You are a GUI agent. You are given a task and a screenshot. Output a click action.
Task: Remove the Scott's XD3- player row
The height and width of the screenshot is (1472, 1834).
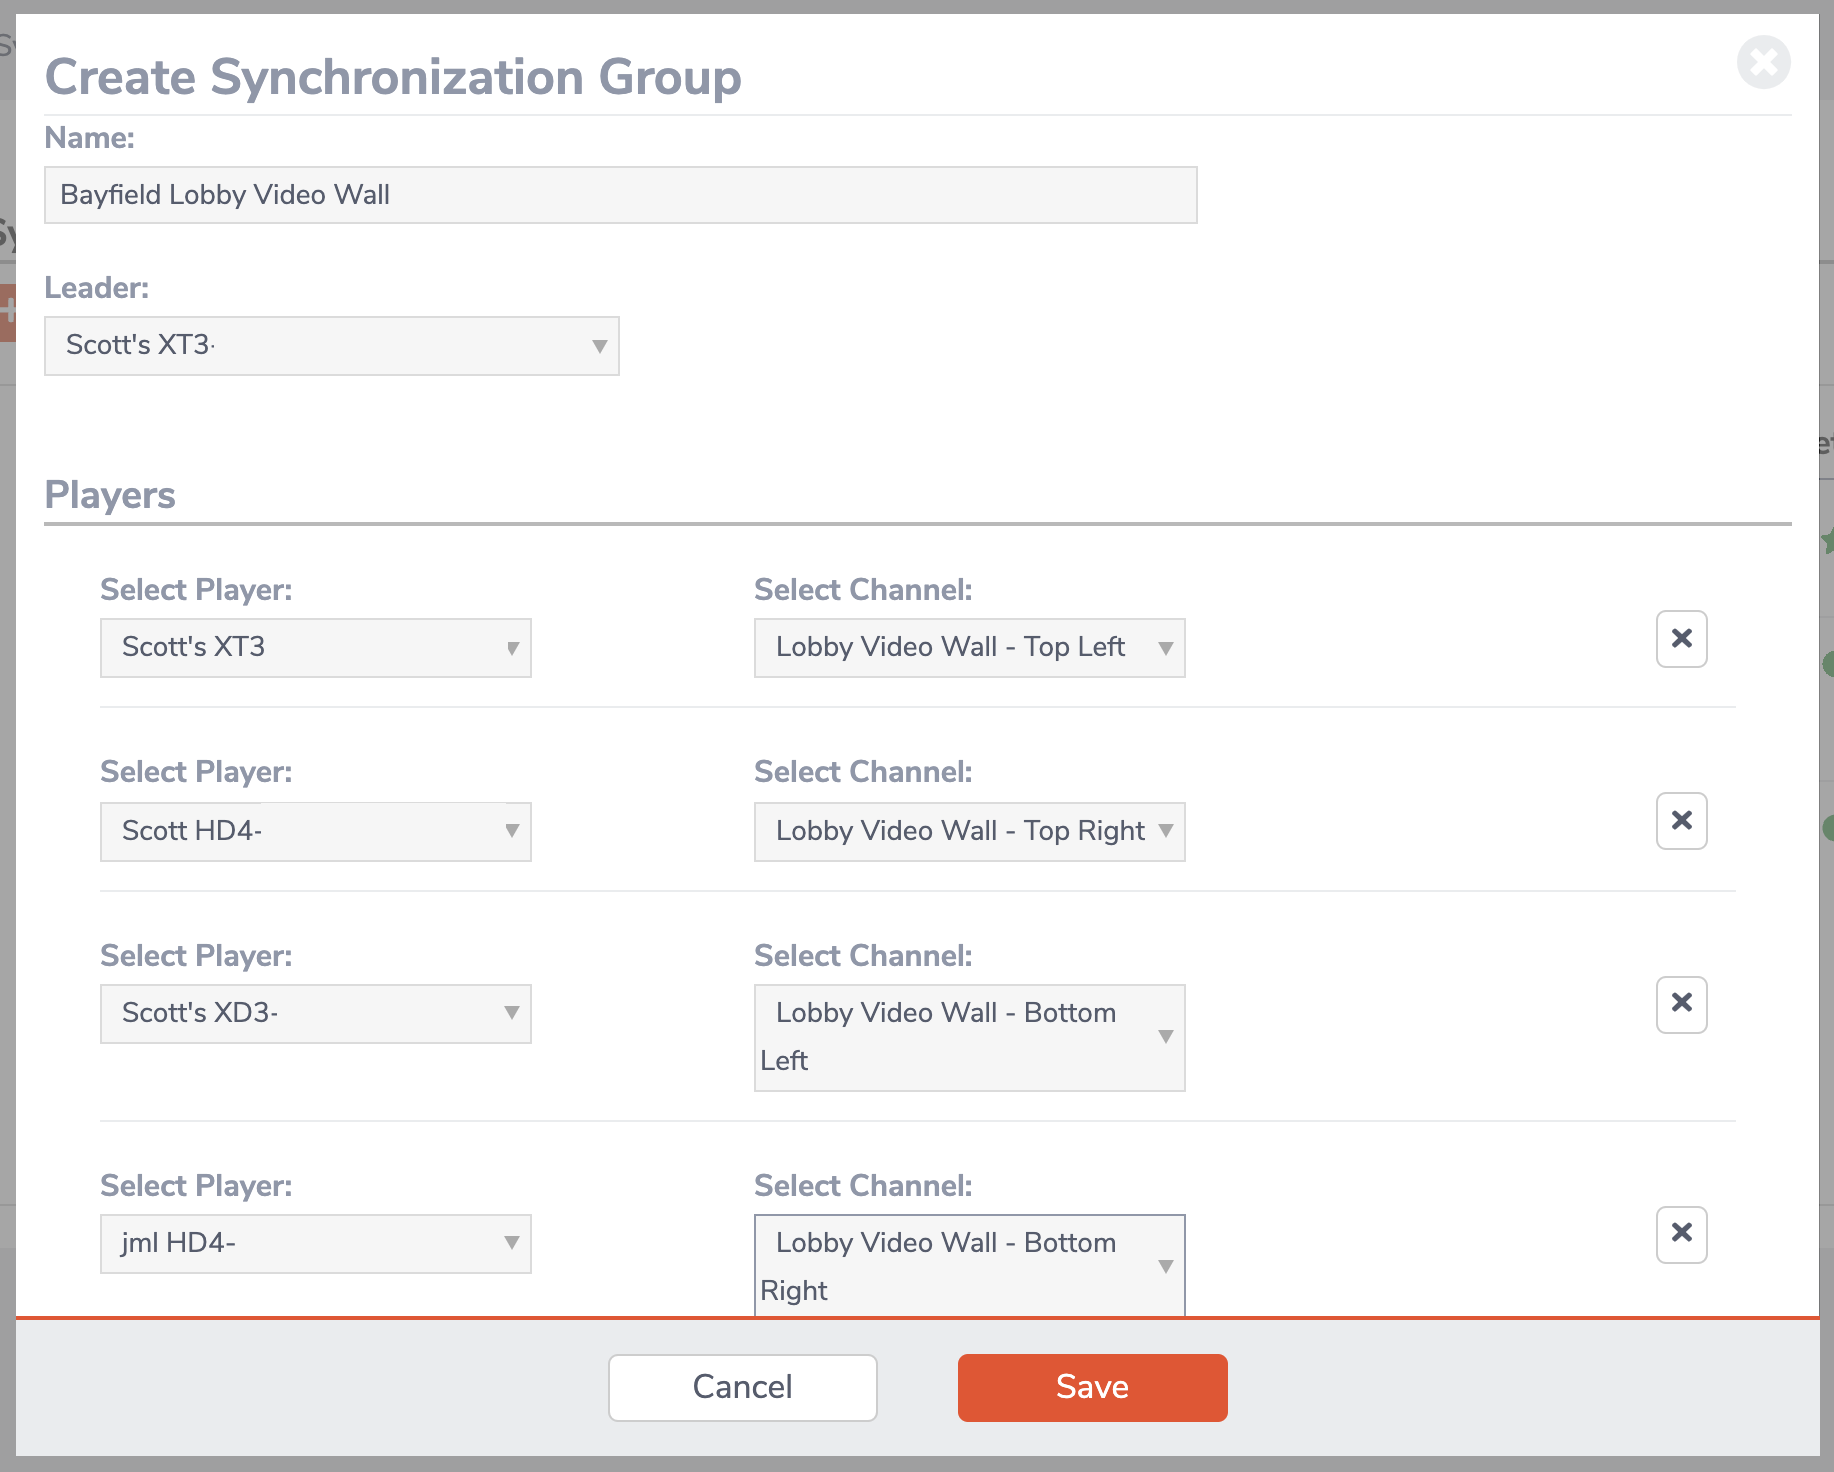point(1681,1004)
